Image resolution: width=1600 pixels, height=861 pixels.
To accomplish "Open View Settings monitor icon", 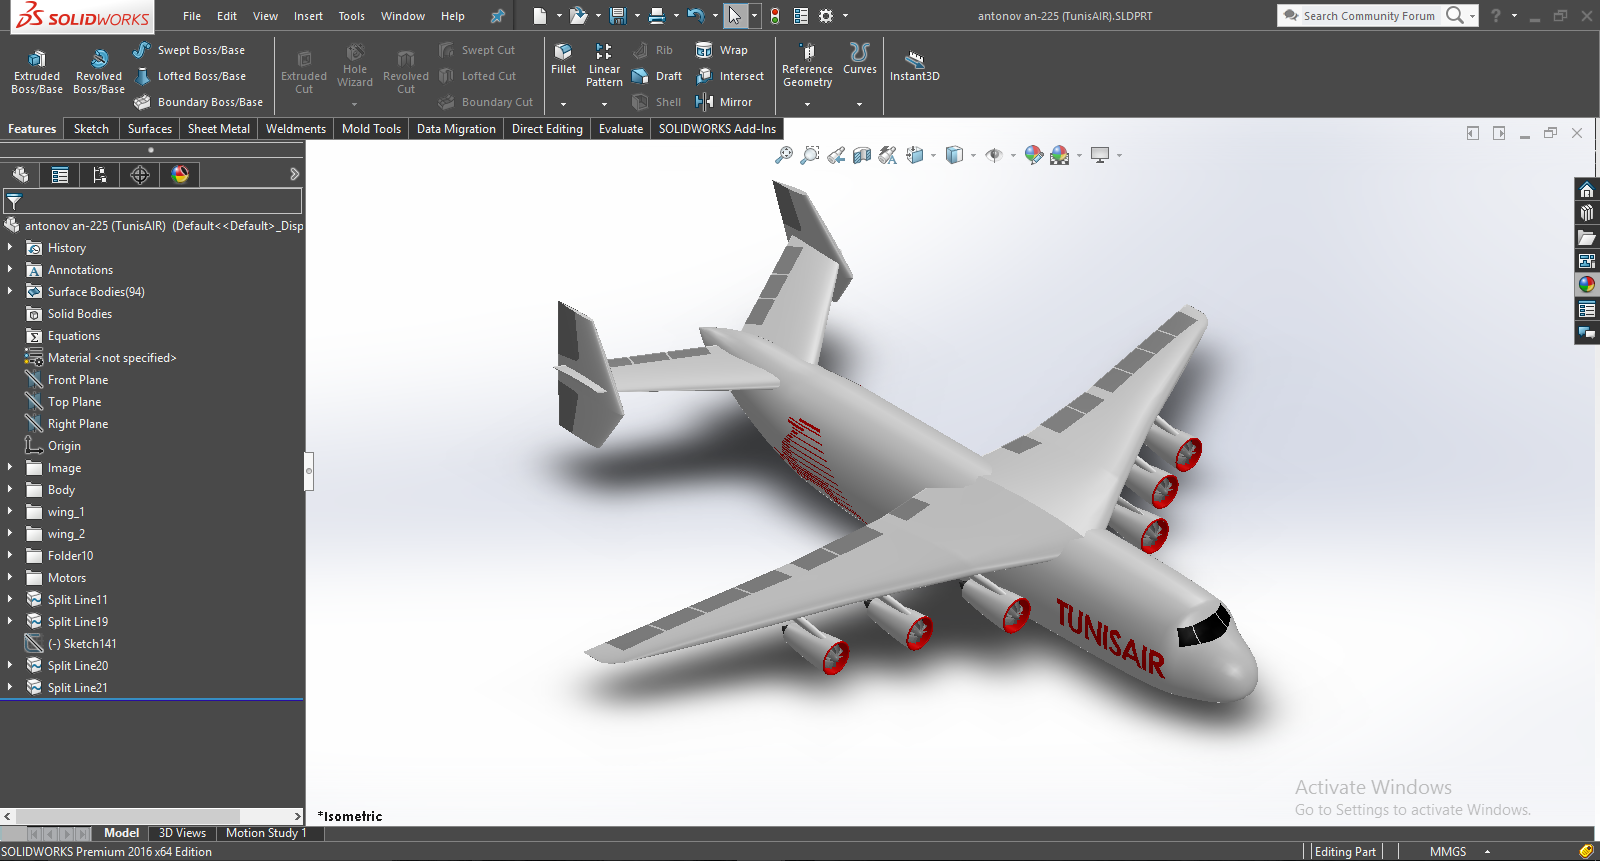I will [1100, 155].
